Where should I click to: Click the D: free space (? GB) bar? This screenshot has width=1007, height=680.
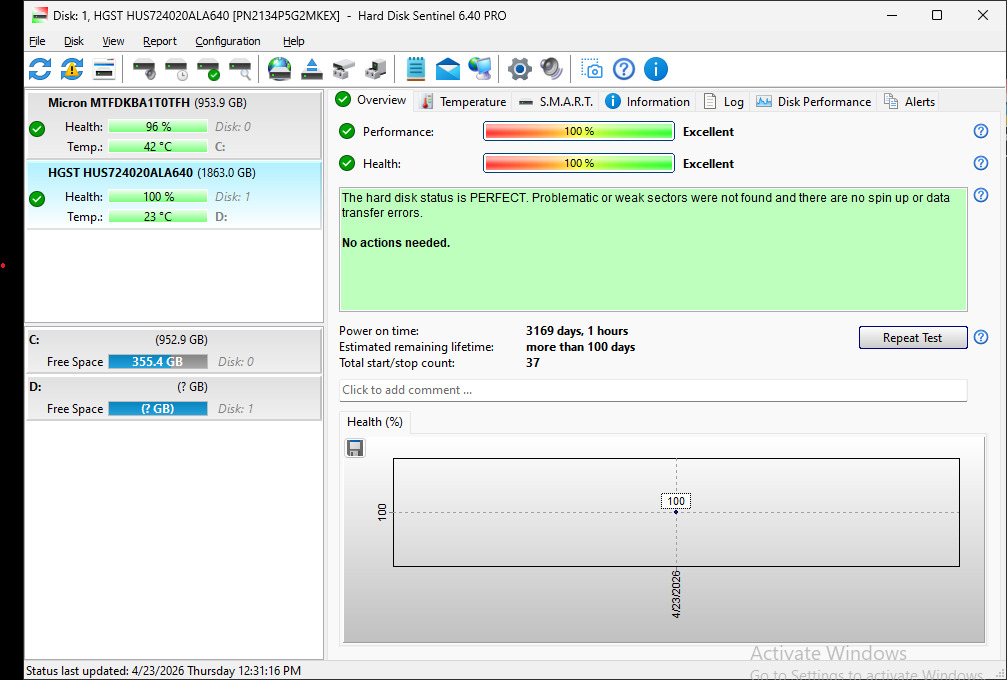point(158,408)
